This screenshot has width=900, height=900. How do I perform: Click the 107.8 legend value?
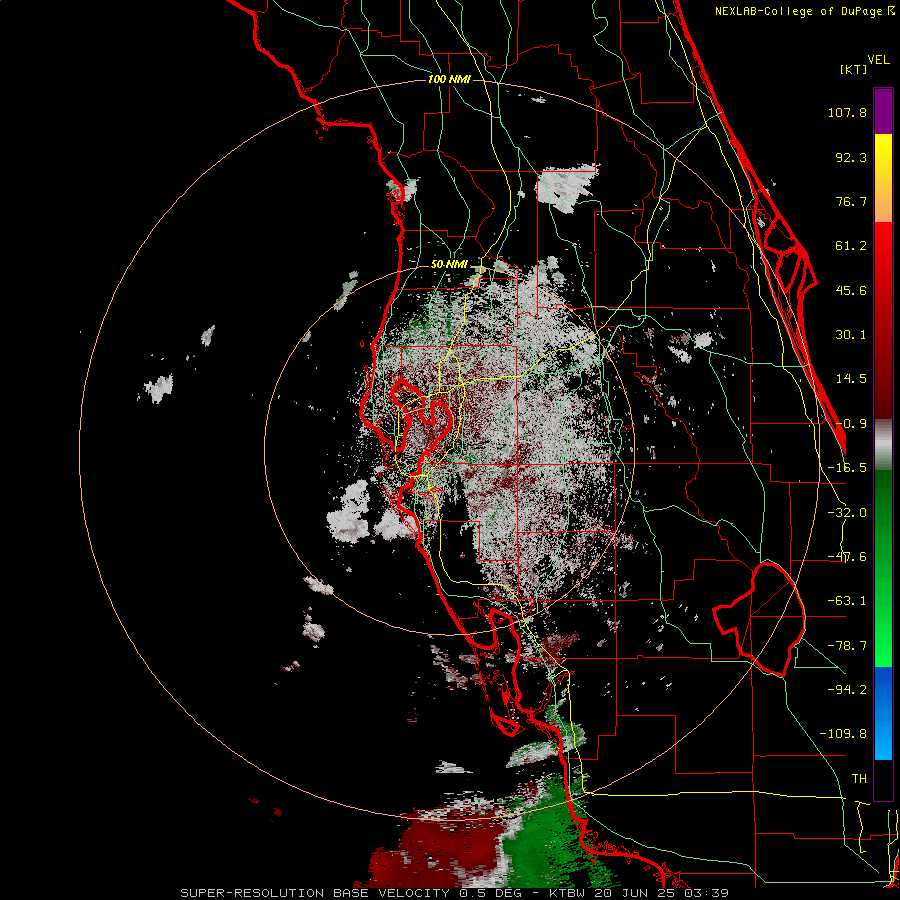click(x=847, y=112)
